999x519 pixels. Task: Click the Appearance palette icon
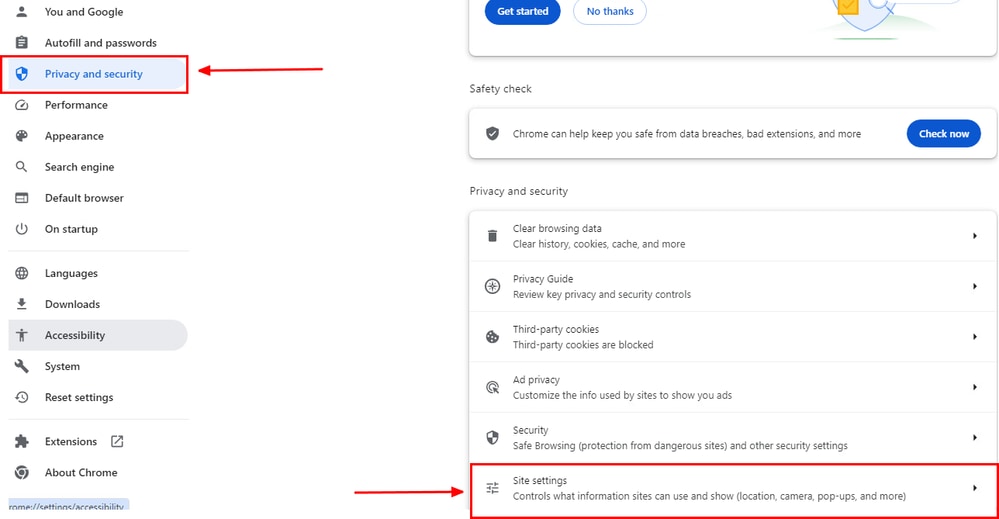(x=22, y=136)
